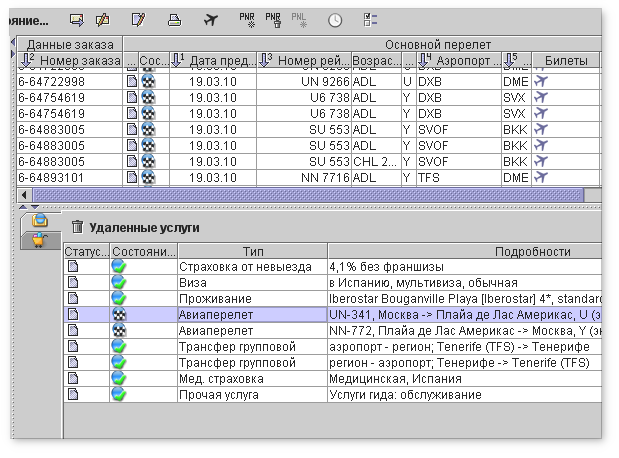Click document icon in 6-64722998 row
This screenshot has width=619, height=458.
click(x=132, y=81)
